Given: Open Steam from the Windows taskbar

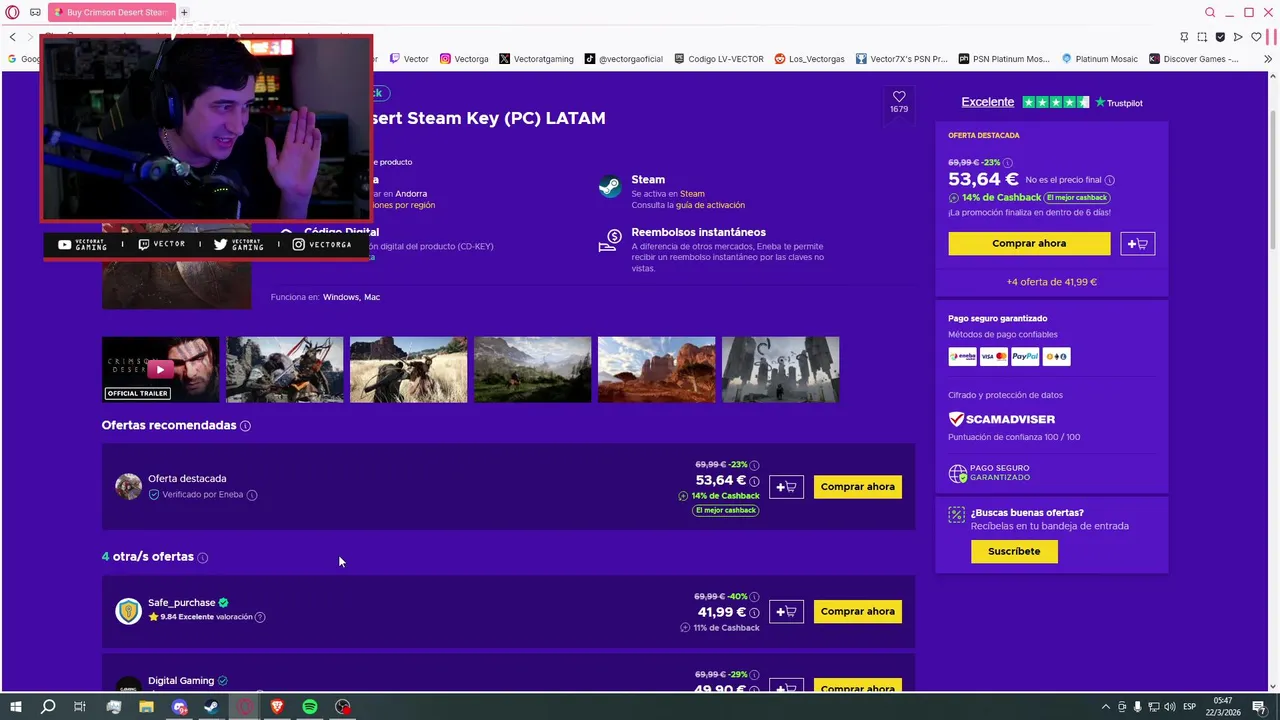Looking at the screenshot, I should tap(212, 707).
